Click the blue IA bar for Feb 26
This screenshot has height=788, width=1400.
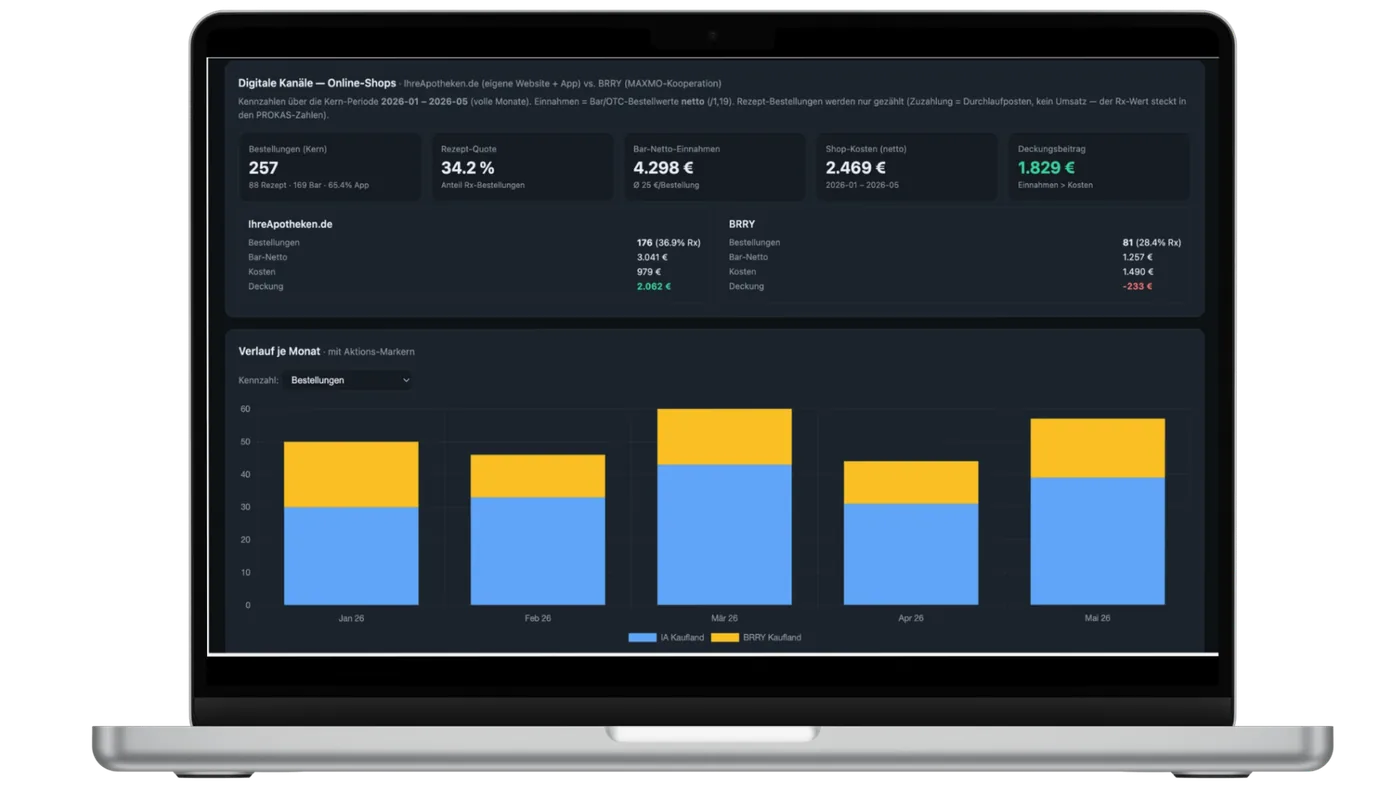click(x=538, y=551)
